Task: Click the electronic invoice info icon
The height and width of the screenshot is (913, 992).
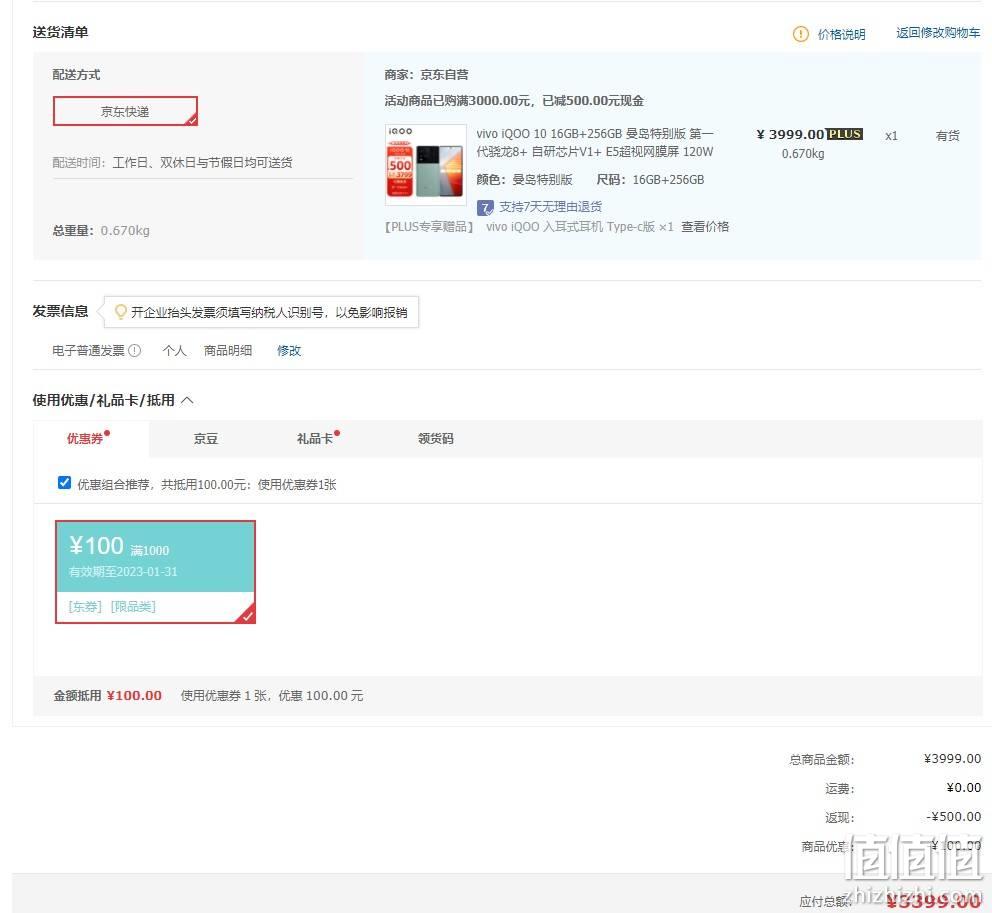Action: pos(135,351)
